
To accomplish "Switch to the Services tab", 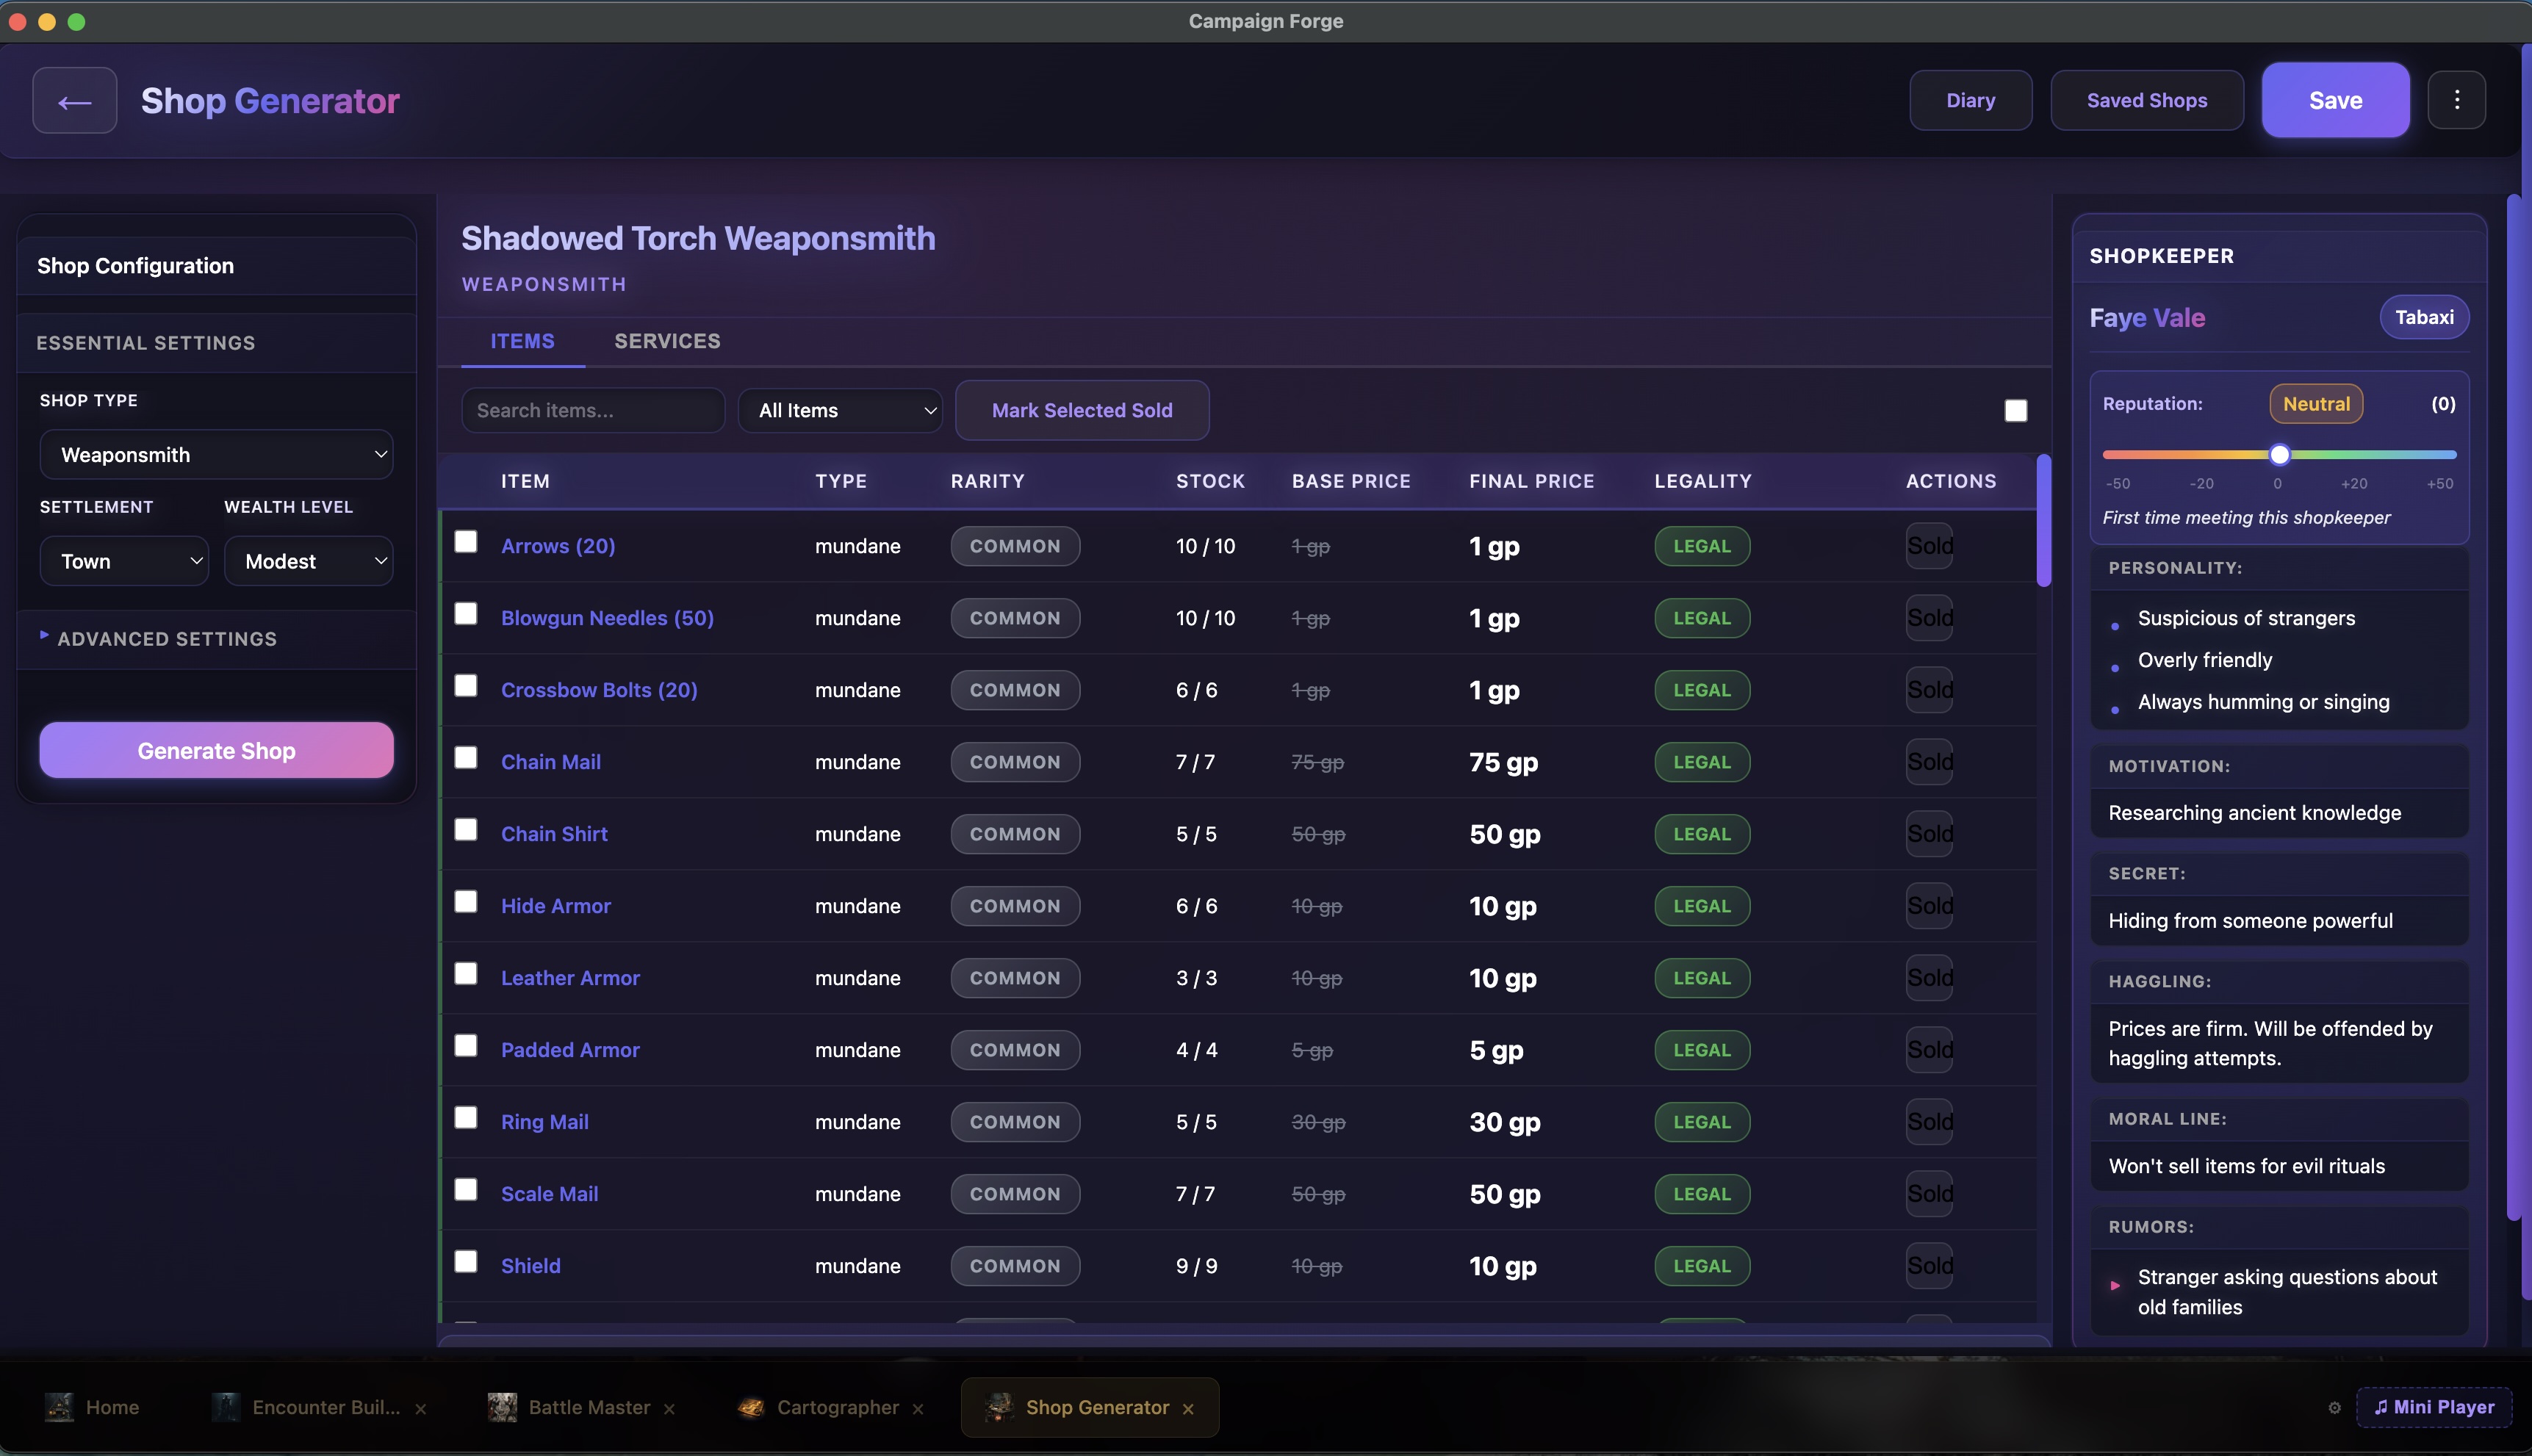I will click(667, 341).
